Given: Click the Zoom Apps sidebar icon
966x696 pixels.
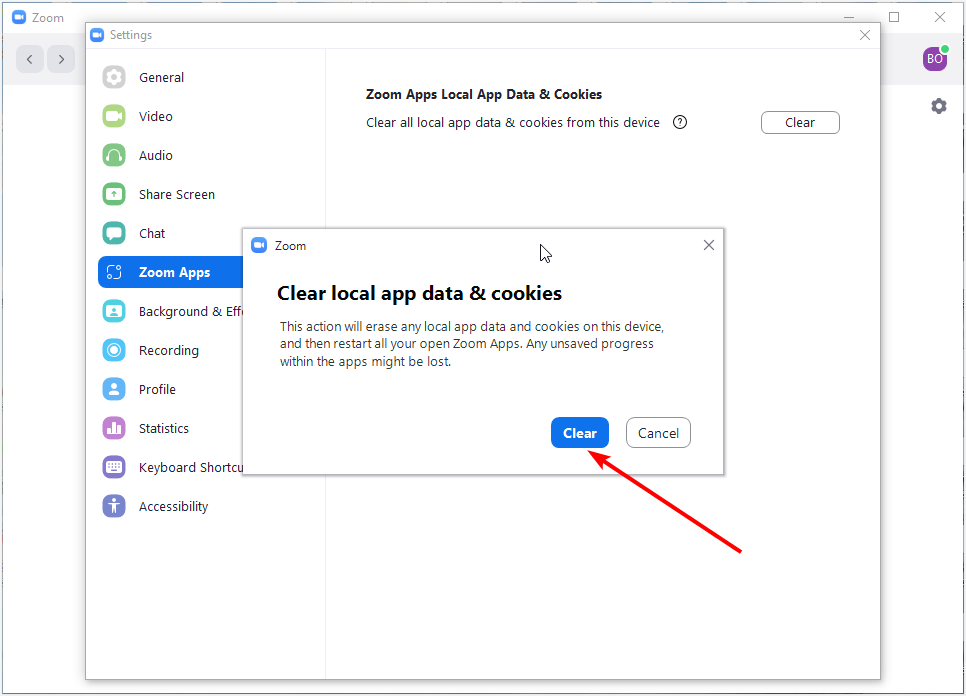Looking at the screenshot, I should [x=114, y=272].
